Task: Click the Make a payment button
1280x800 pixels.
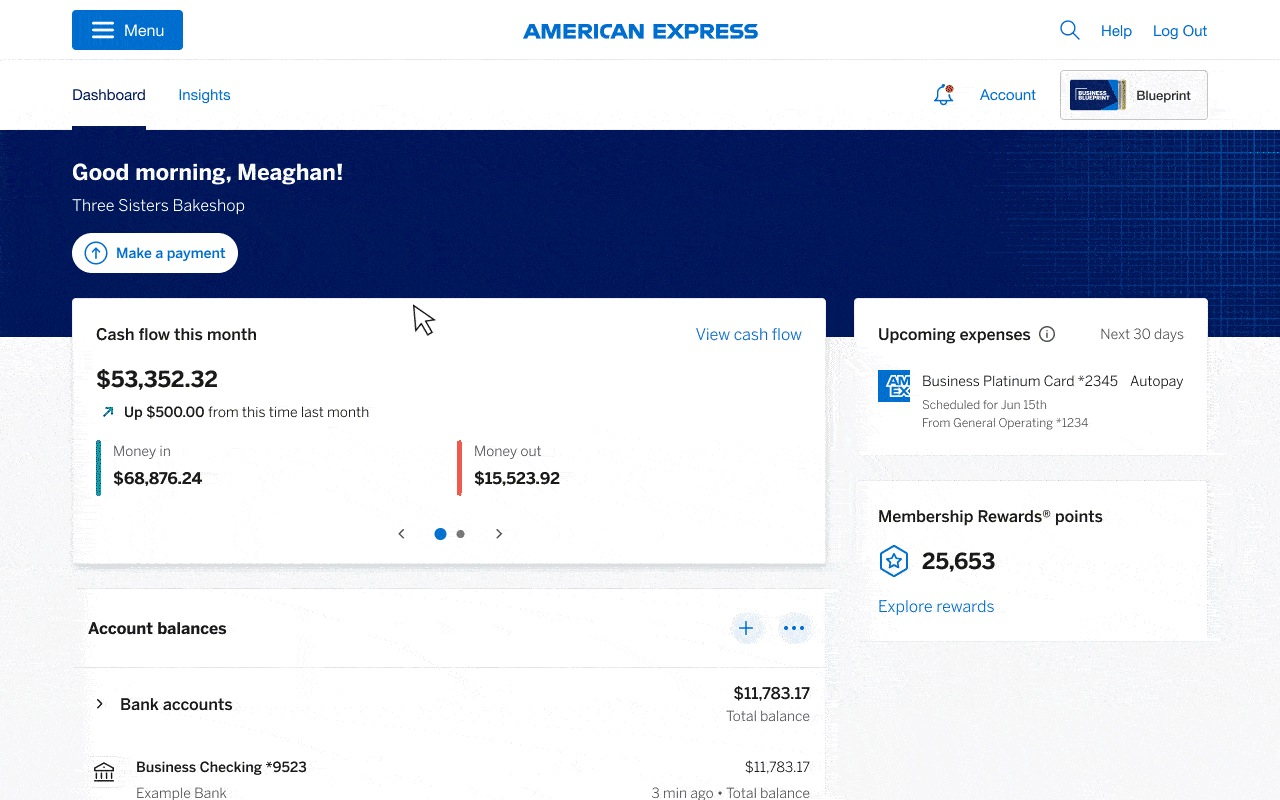Action: 155,253
